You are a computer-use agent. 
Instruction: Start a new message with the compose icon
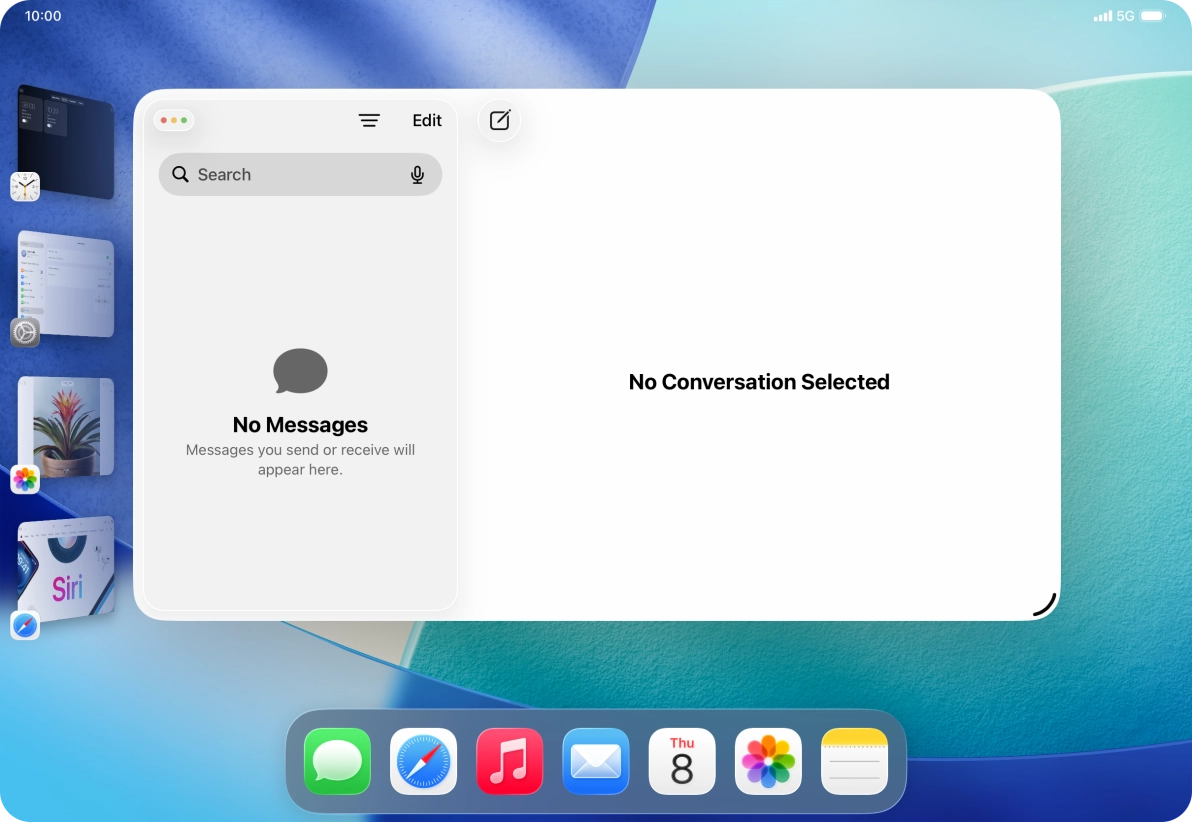tap(499, 120)
